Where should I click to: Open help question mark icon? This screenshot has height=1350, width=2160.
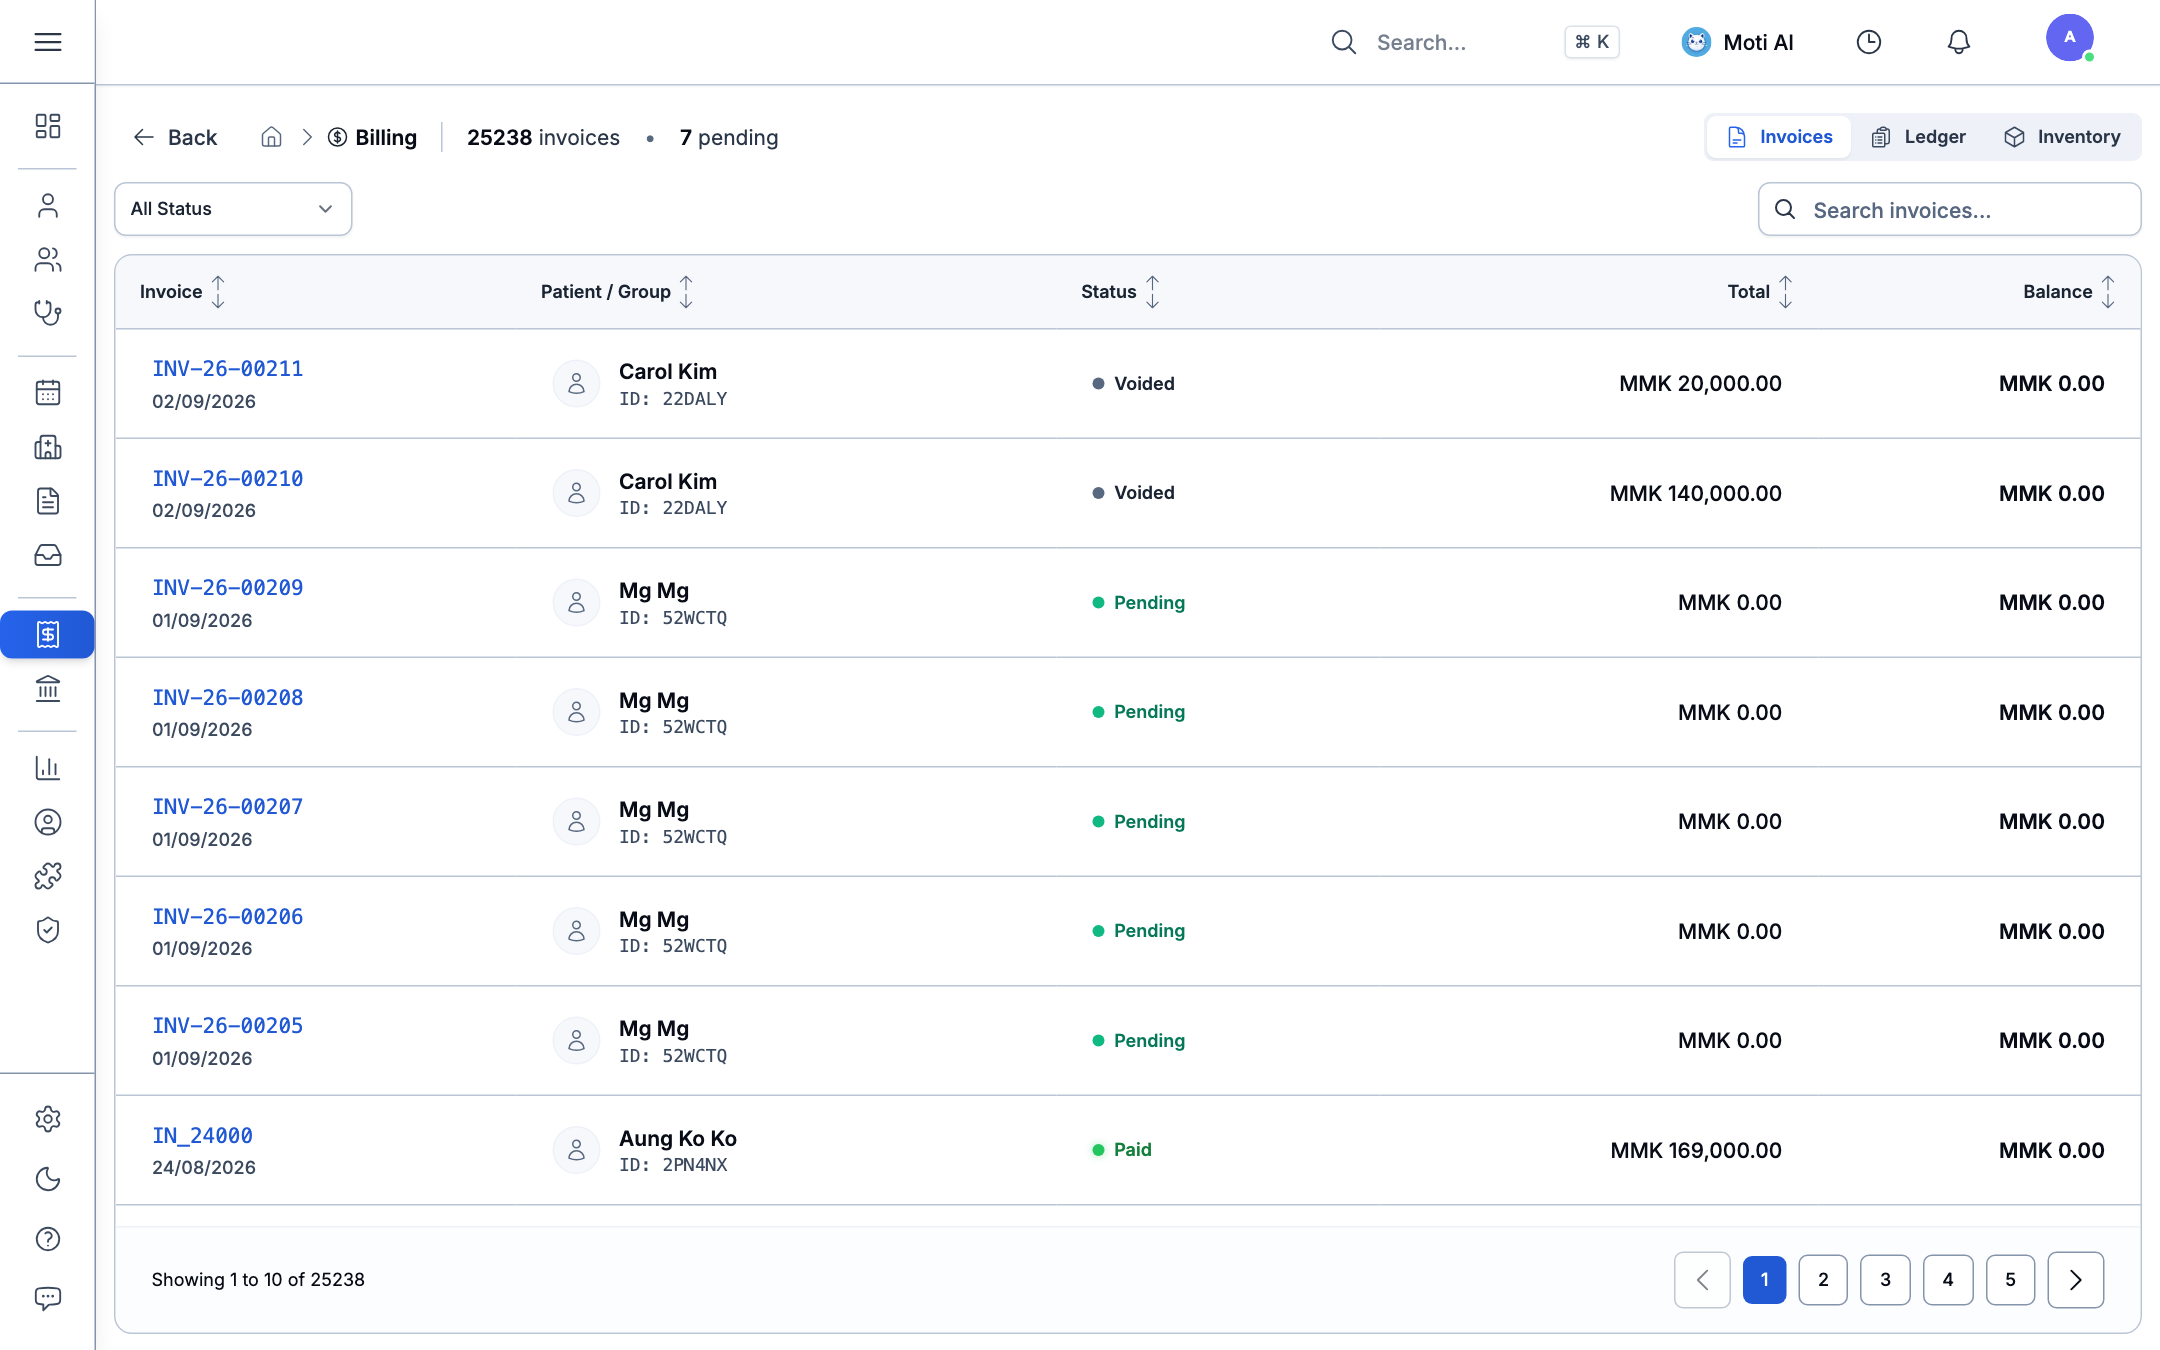click(47, 1239)
